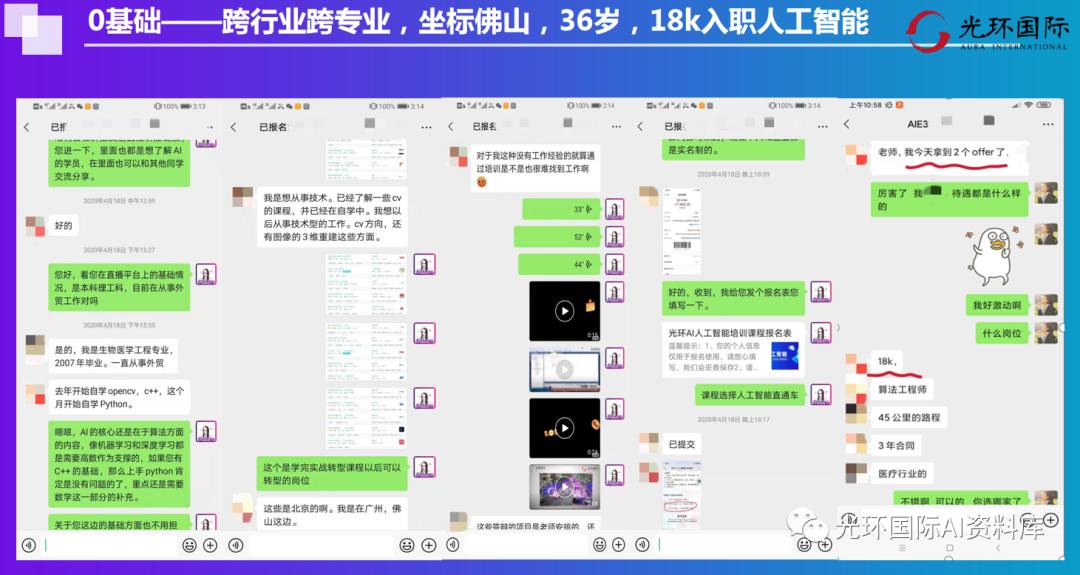Tap the 算法工程师 message
This screenshot has height=575, width=1080.
tap(902, 390)
